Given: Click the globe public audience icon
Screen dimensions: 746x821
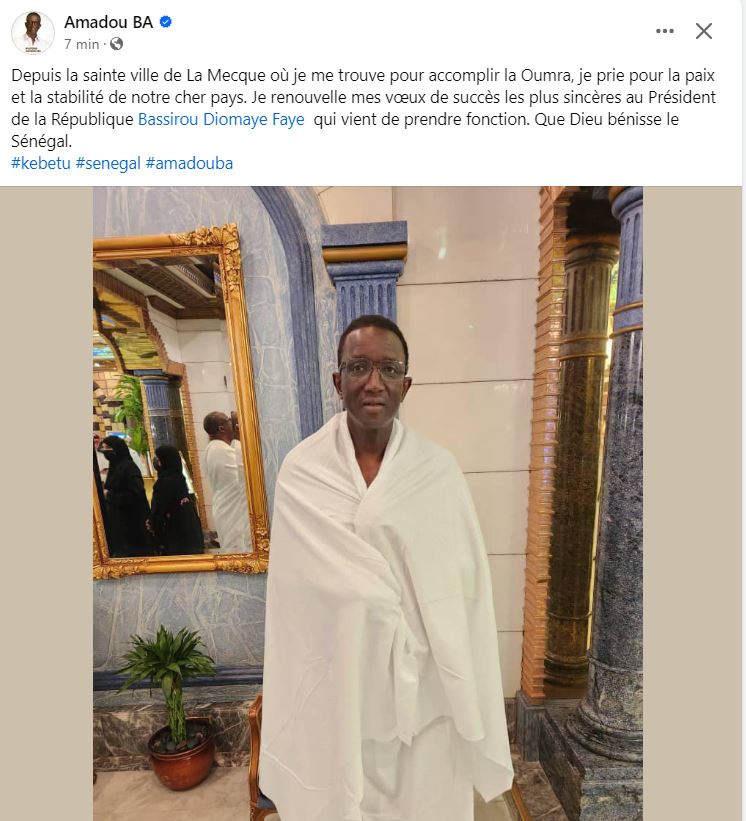Looking at the screenshot, I should click(116, 44).
